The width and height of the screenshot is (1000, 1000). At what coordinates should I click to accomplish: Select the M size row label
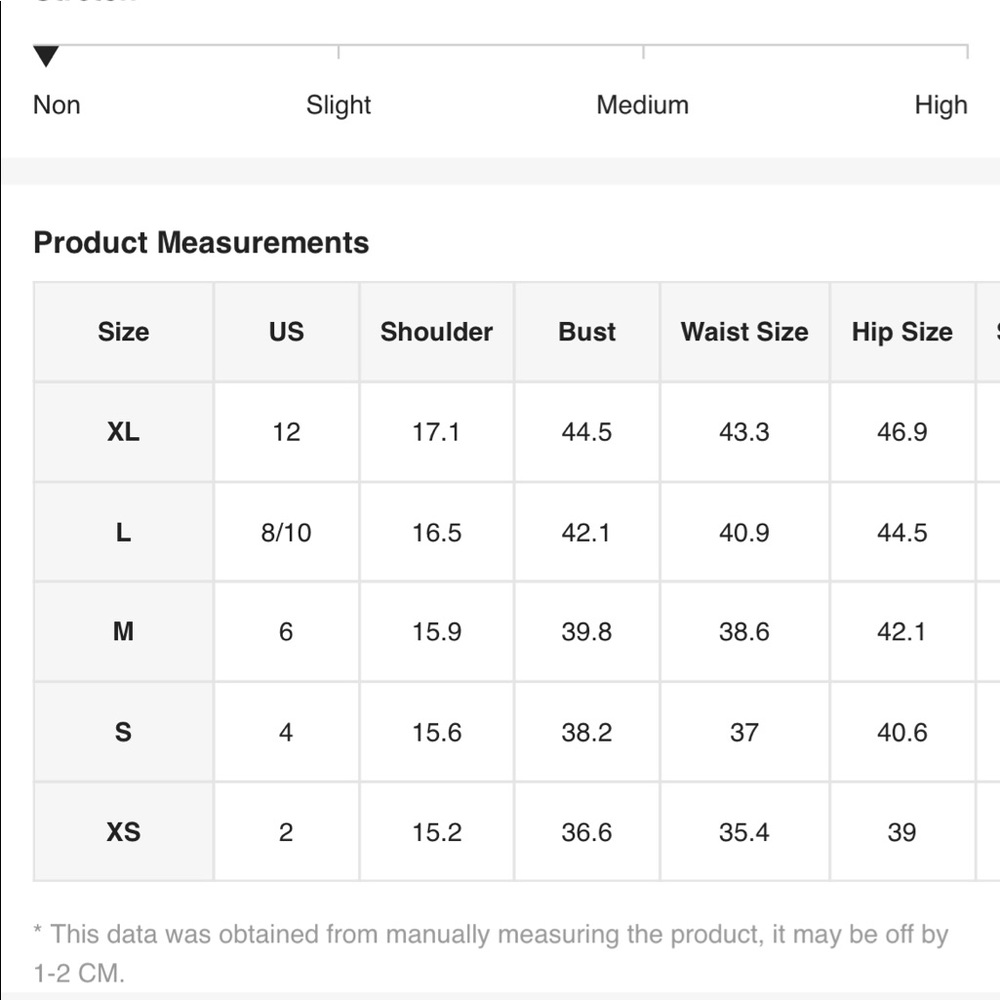pyautogui.click(x=124, y=631)
